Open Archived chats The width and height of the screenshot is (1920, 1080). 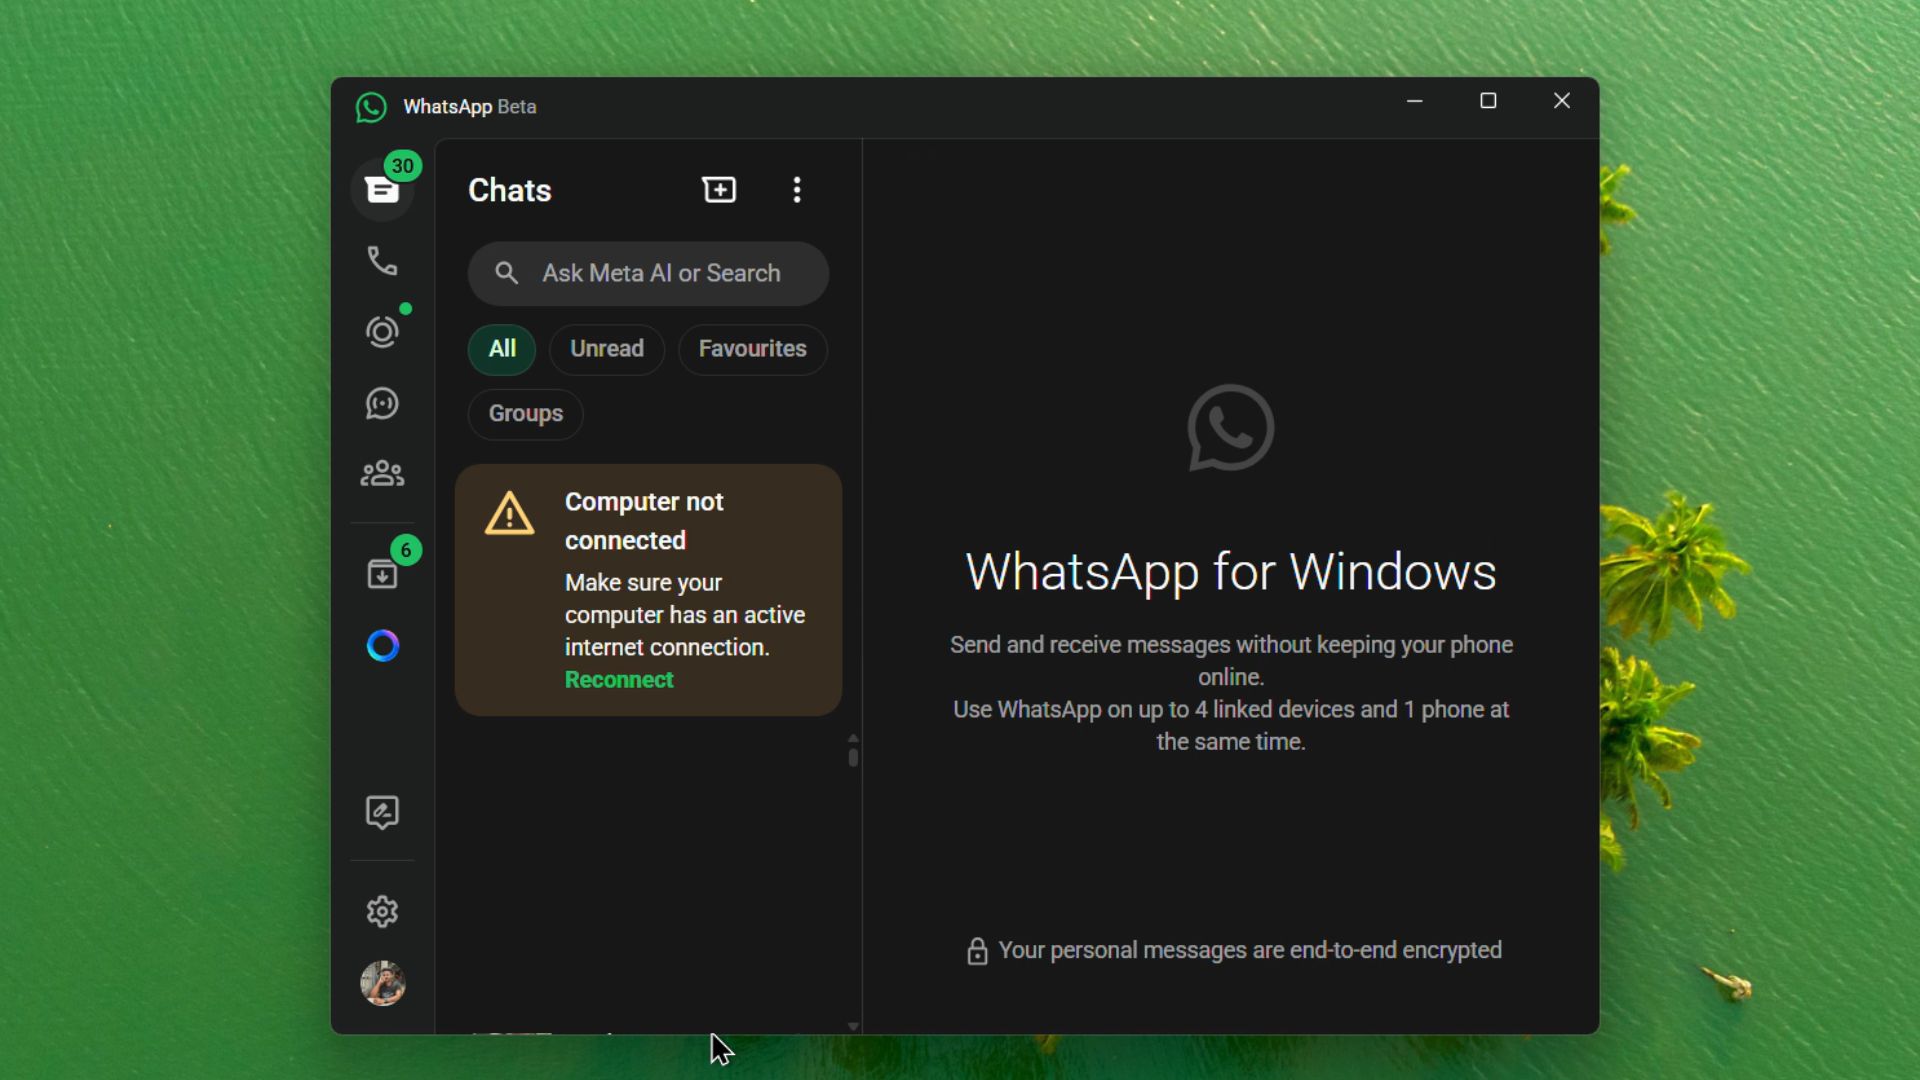(x=381, y=573)
